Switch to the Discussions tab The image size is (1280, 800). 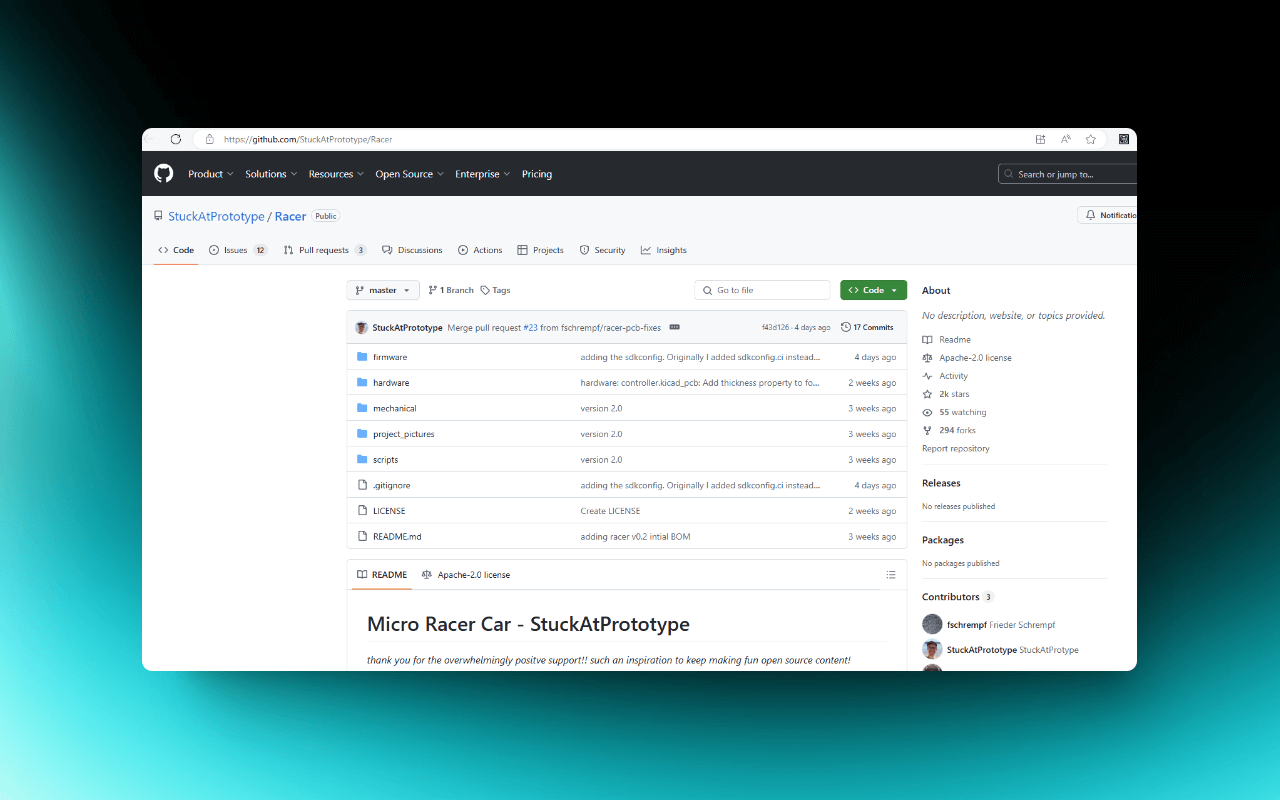pos(412,250)
